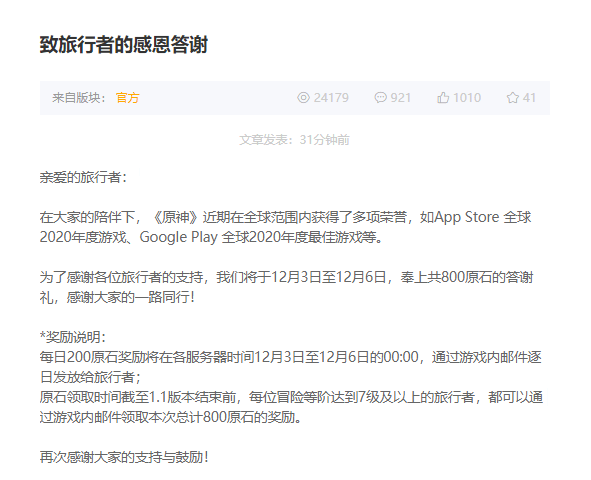
Task: Click the closing line 再次感谢大家的支持与鼓励！
Action: pyautogui.click(x=124, y=457)
